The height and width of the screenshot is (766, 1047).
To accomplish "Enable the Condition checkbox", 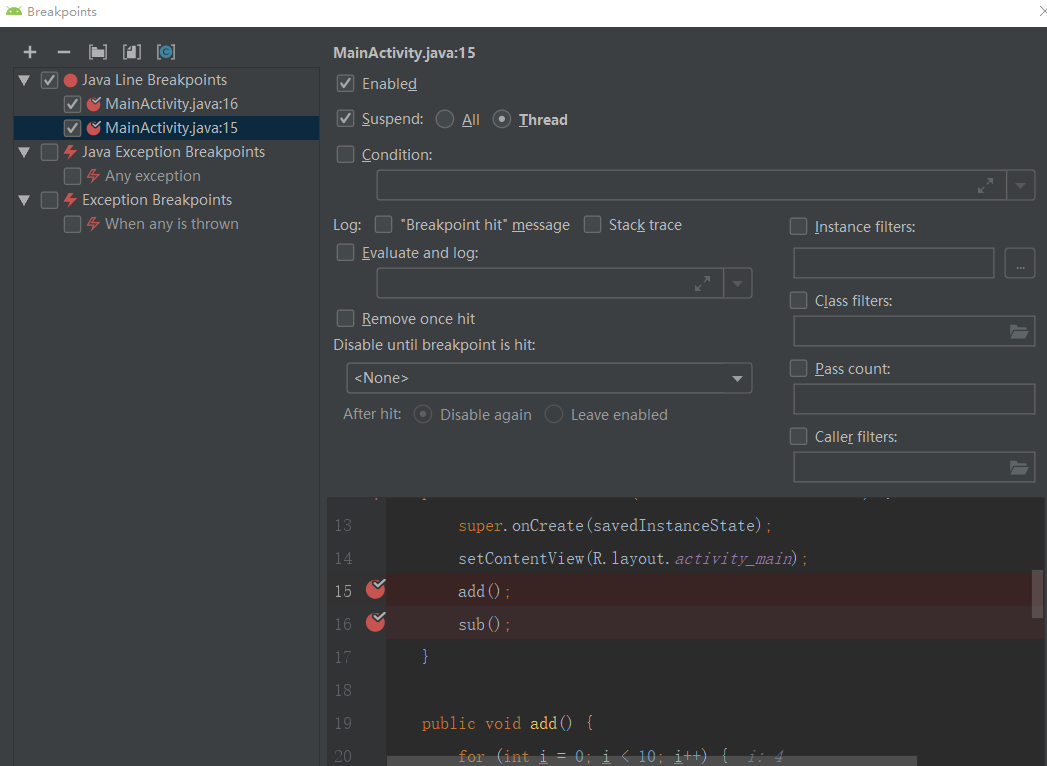I will tap(345, 154).
